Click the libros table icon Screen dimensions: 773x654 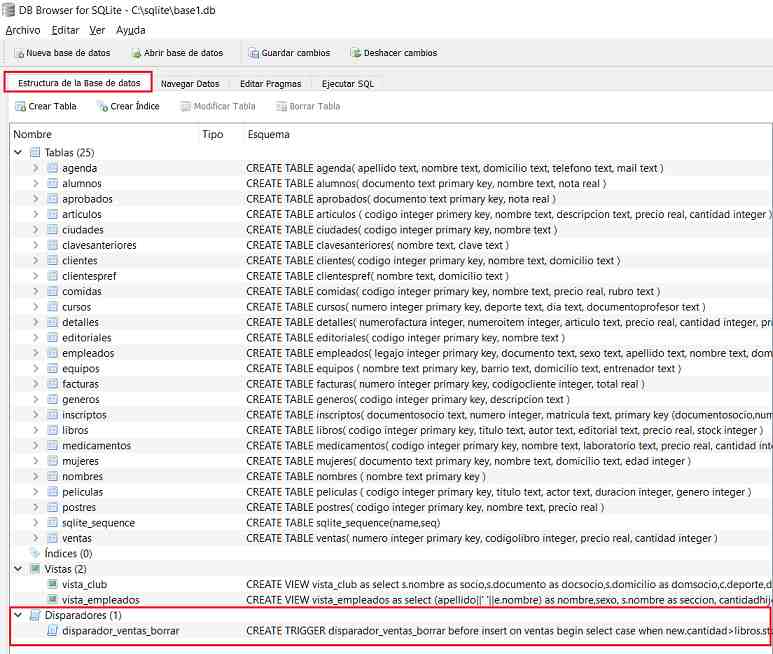[53, 430]
